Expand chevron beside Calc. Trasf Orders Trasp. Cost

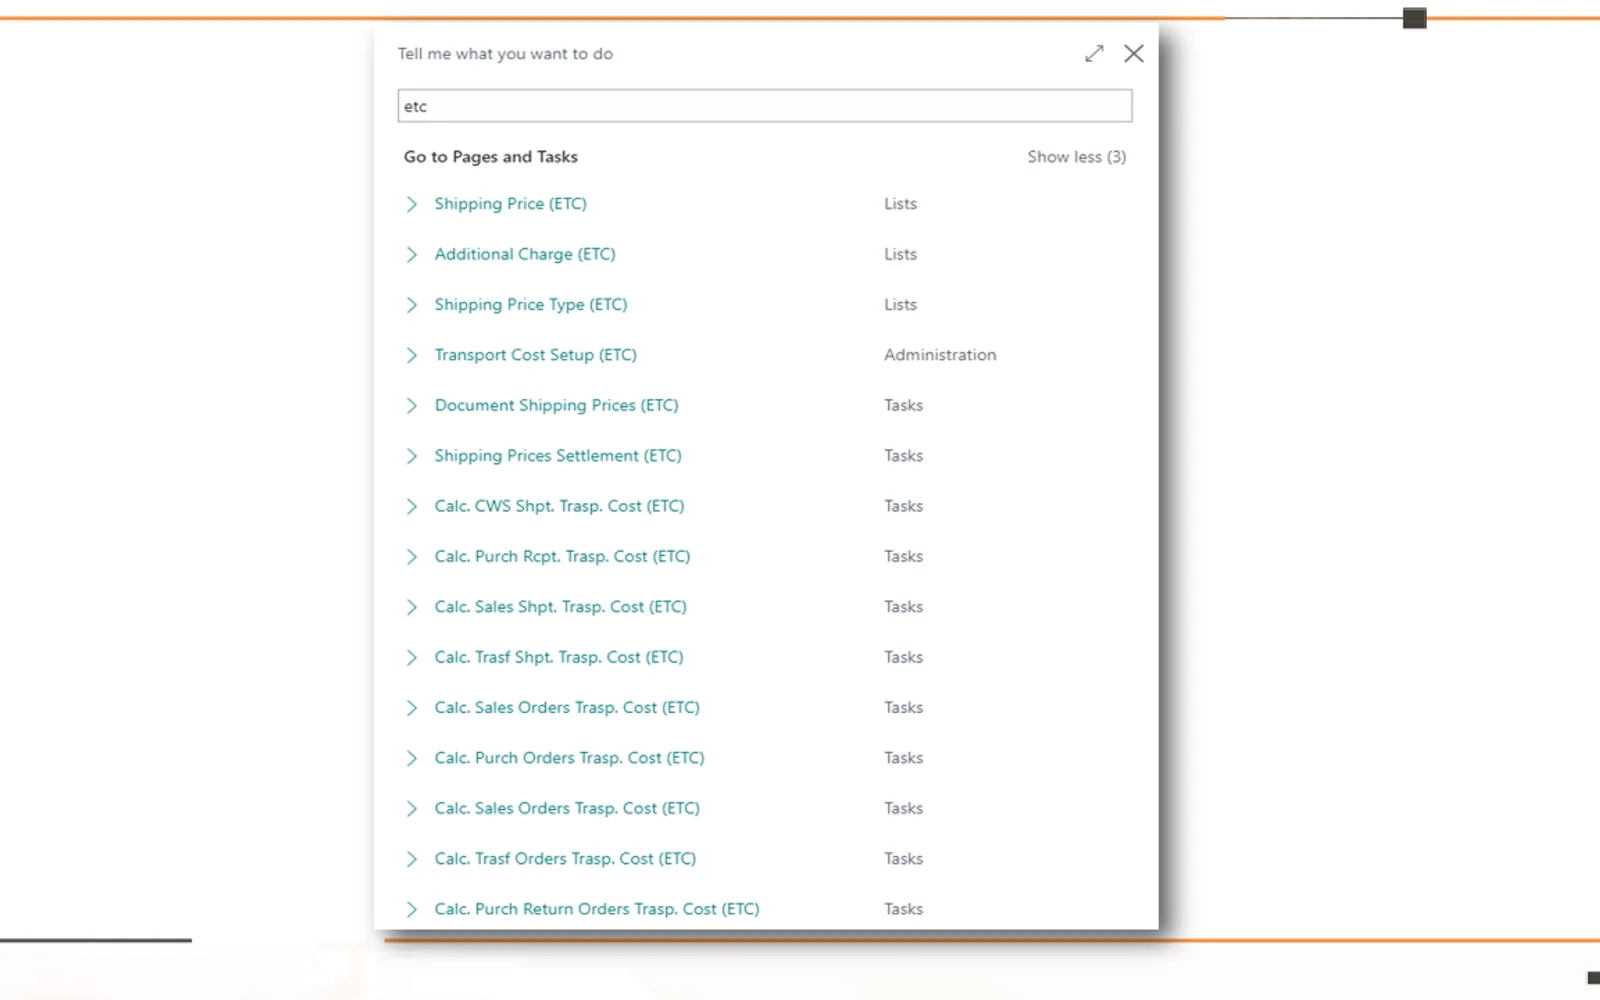(411, 859)
